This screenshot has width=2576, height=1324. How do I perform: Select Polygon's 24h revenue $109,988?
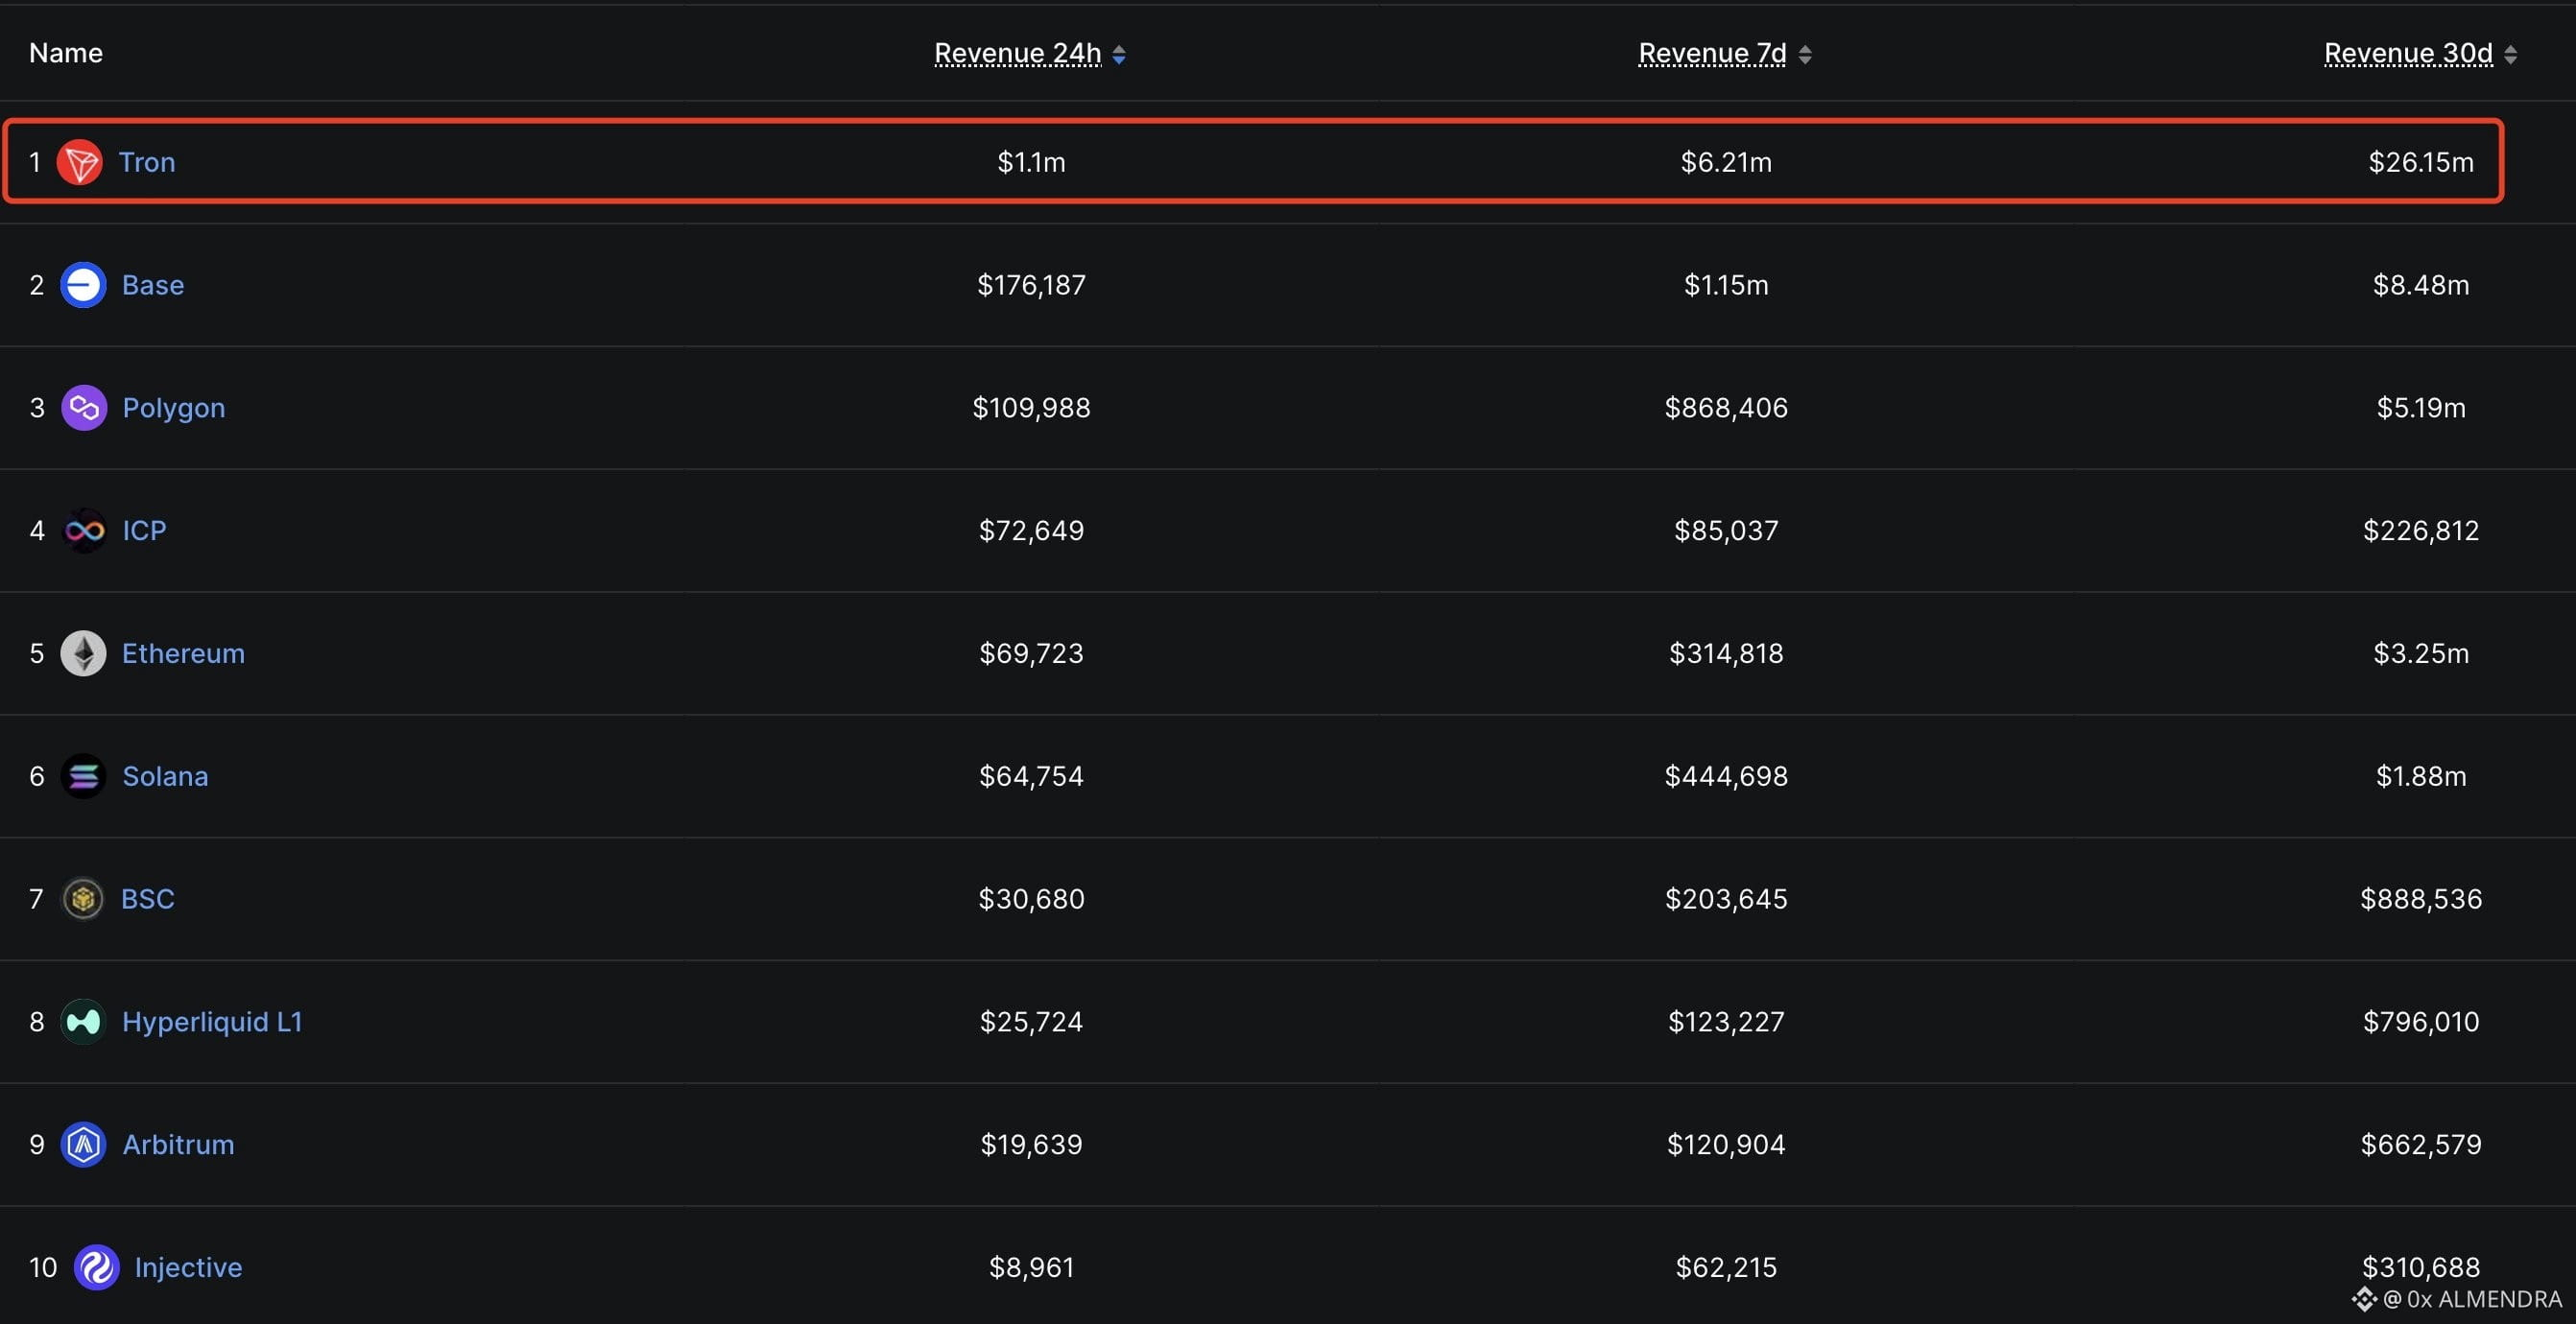(1031, 408)
